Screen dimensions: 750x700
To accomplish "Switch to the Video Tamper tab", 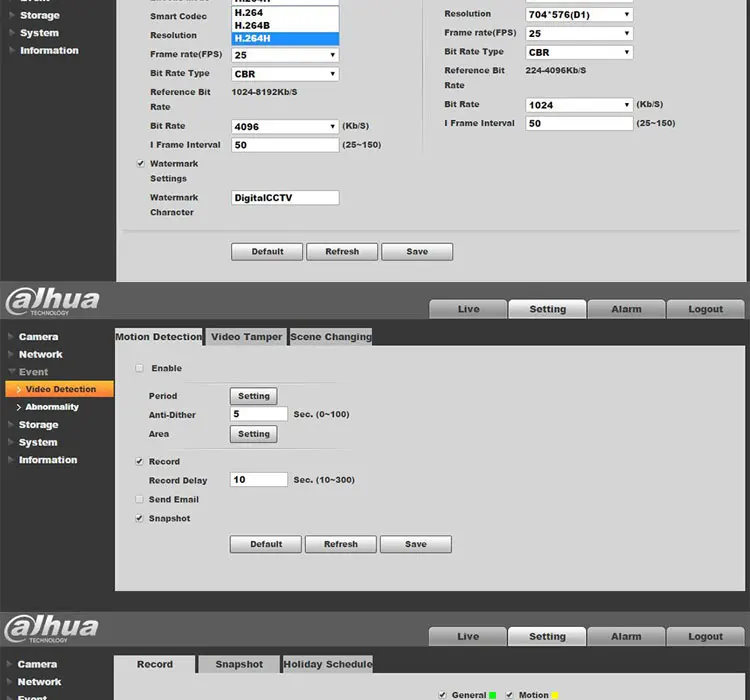I will click(x=246, y=337).
